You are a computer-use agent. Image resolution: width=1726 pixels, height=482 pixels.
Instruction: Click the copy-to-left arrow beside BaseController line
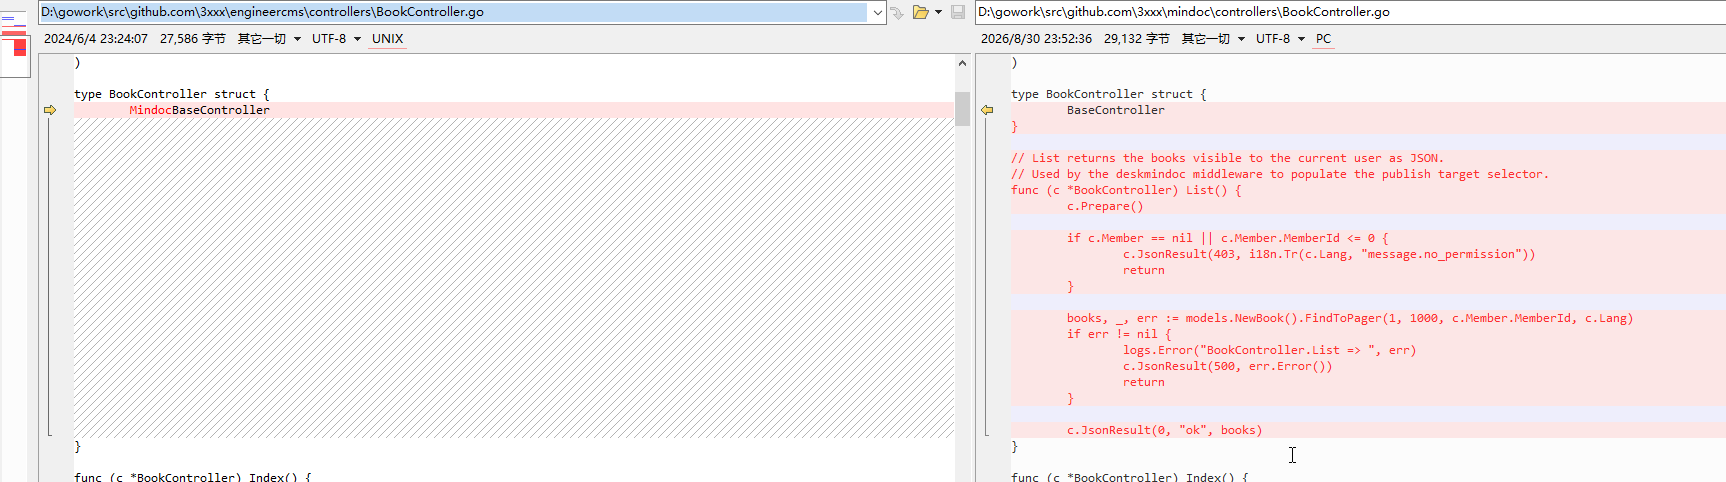coord(987,110)
